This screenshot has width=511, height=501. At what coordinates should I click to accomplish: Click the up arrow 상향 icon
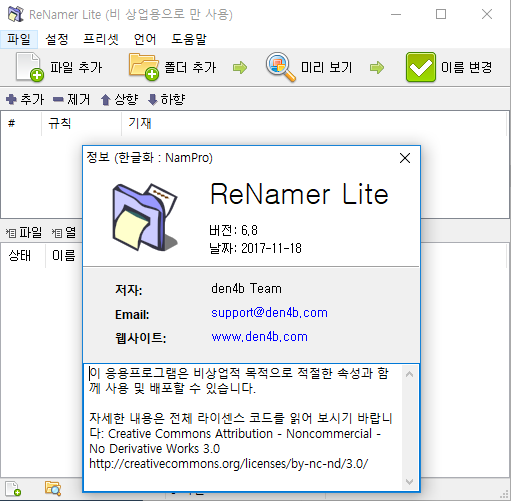click(106, 99)
